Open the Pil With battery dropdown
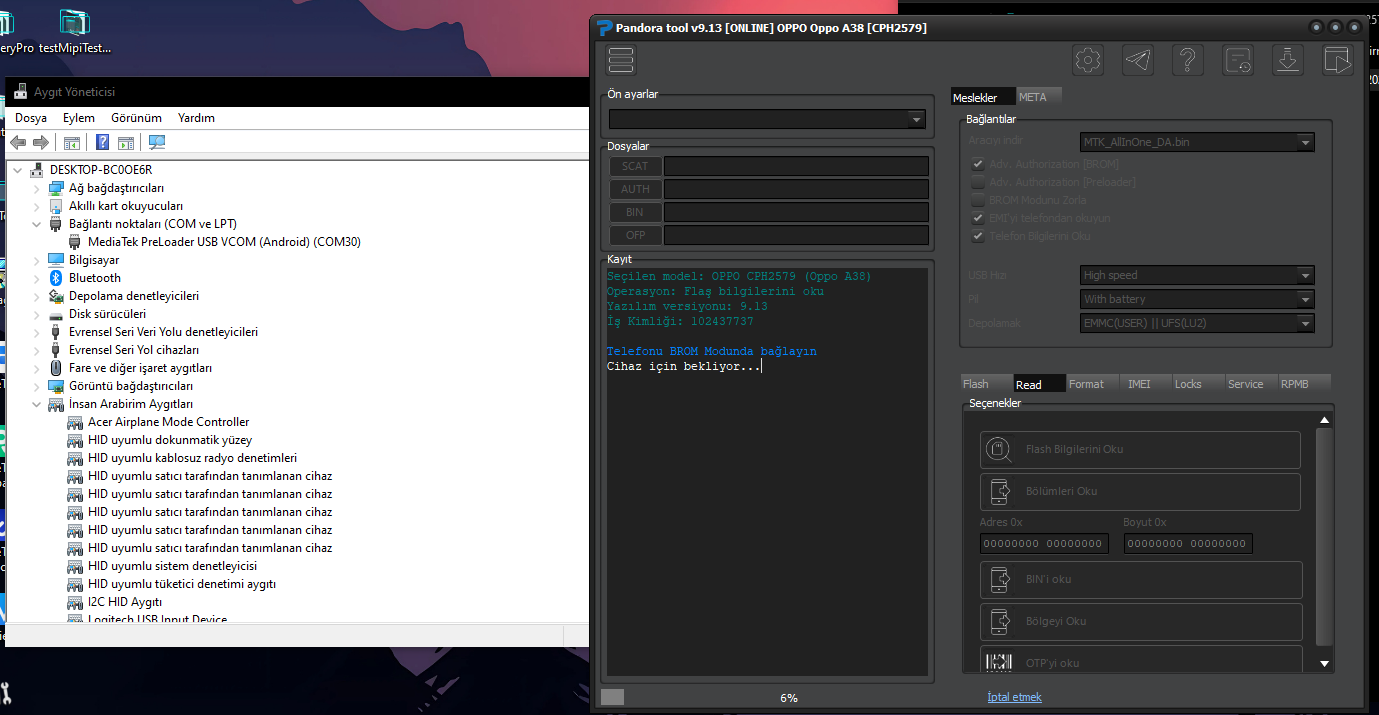1379x715 pixels. pyautogui.click(x=1198, y=299)
